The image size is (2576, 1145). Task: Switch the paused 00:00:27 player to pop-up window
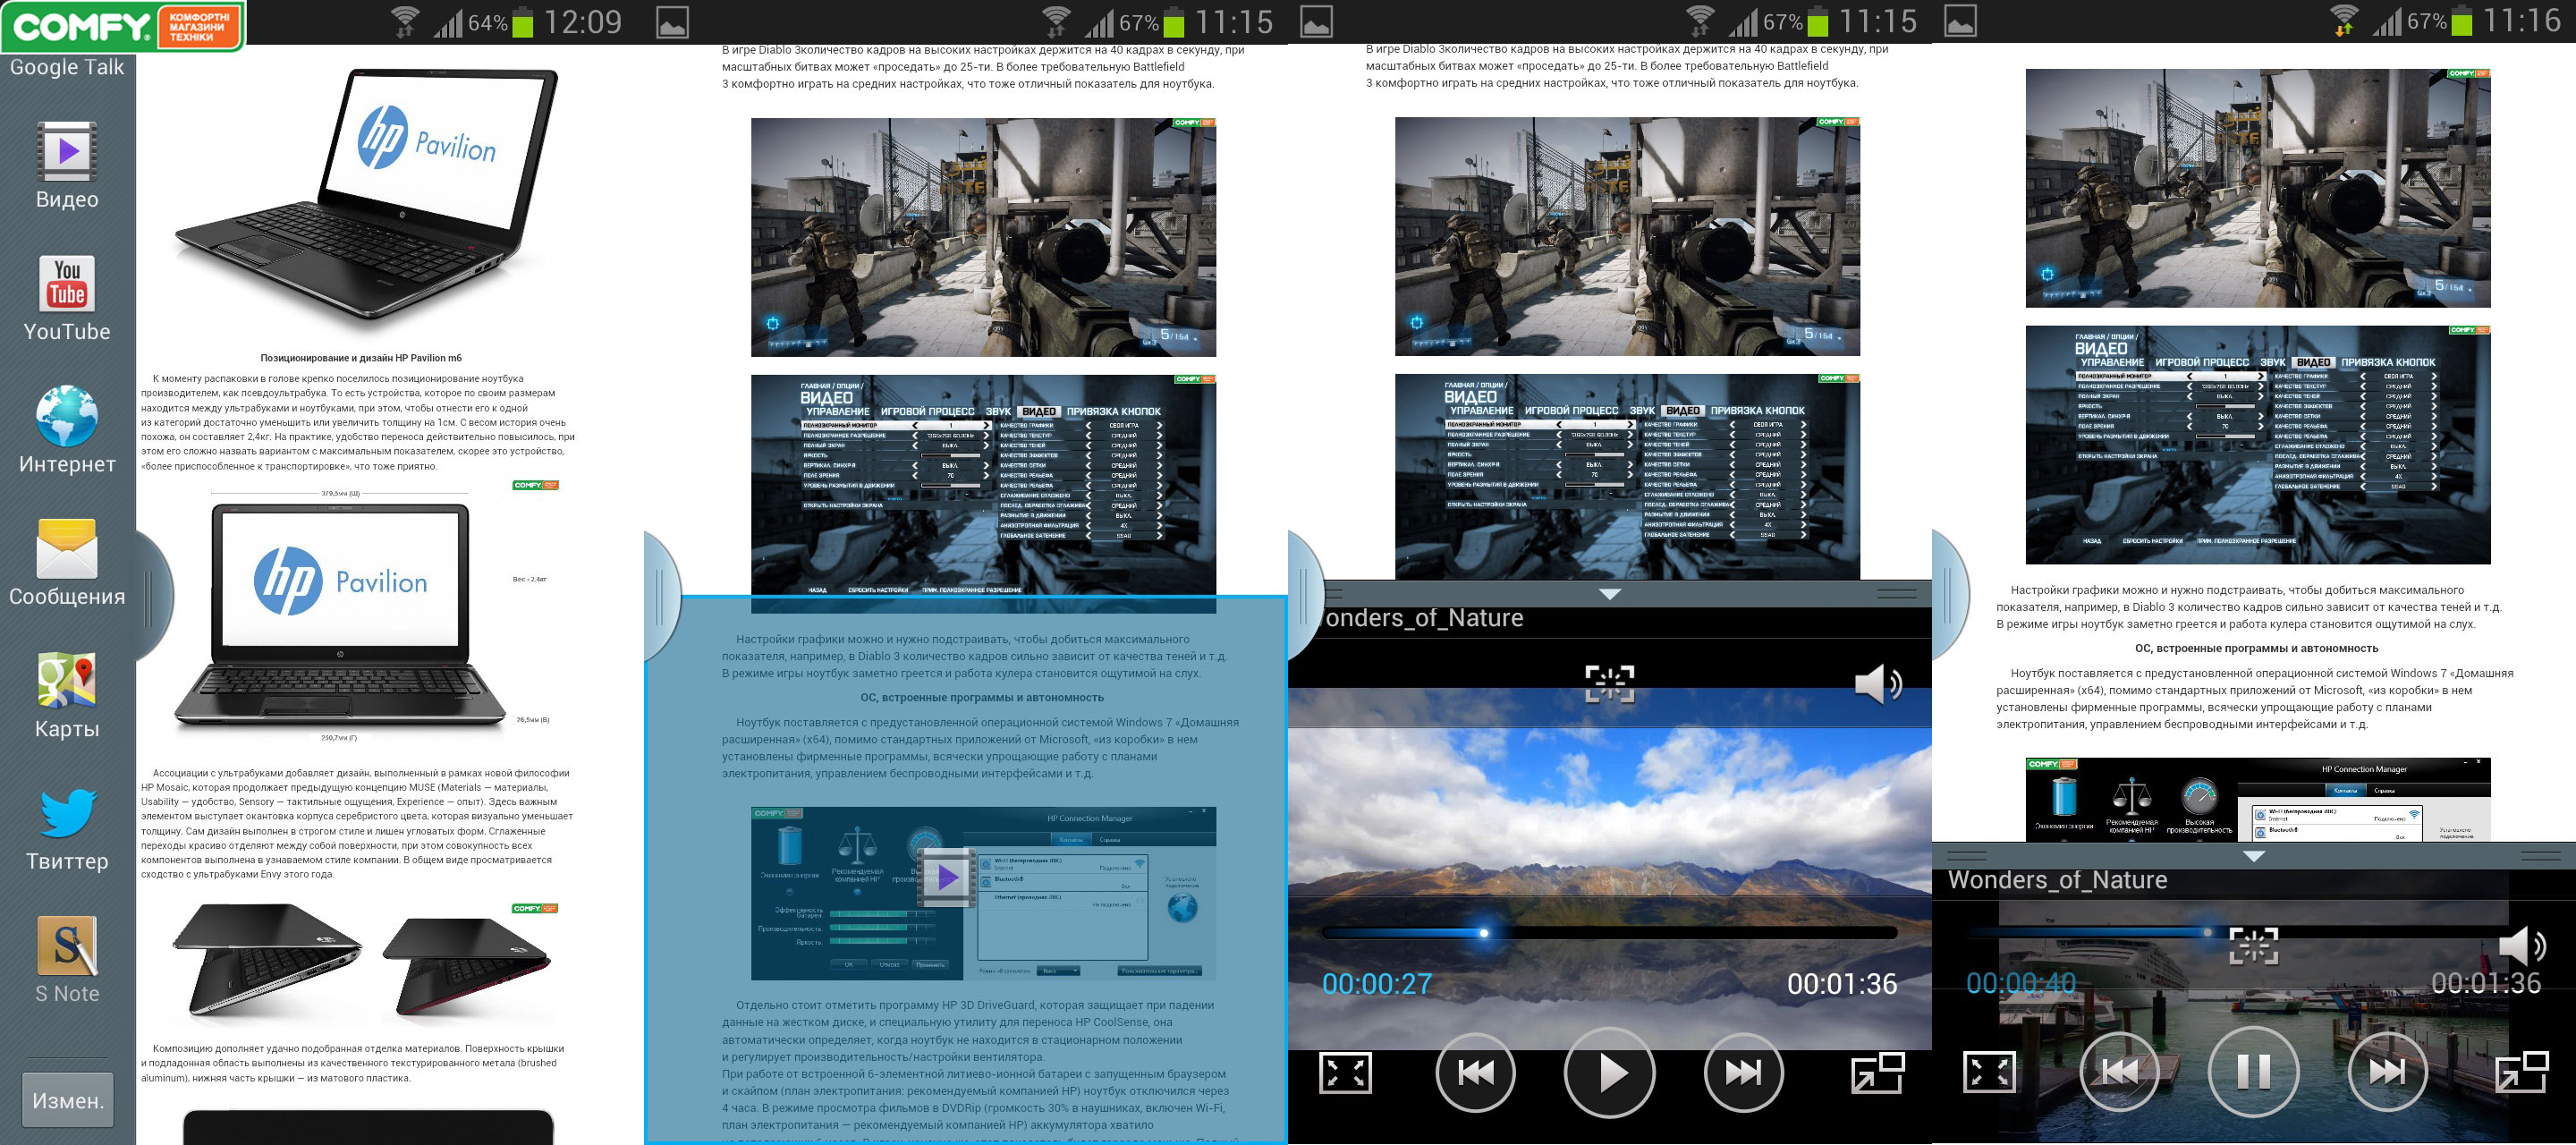1878,1073
